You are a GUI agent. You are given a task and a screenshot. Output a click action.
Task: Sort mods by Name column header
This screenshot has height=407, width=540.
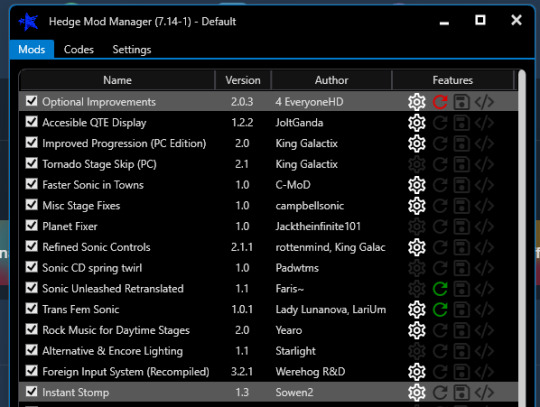[x=117, y=80]
